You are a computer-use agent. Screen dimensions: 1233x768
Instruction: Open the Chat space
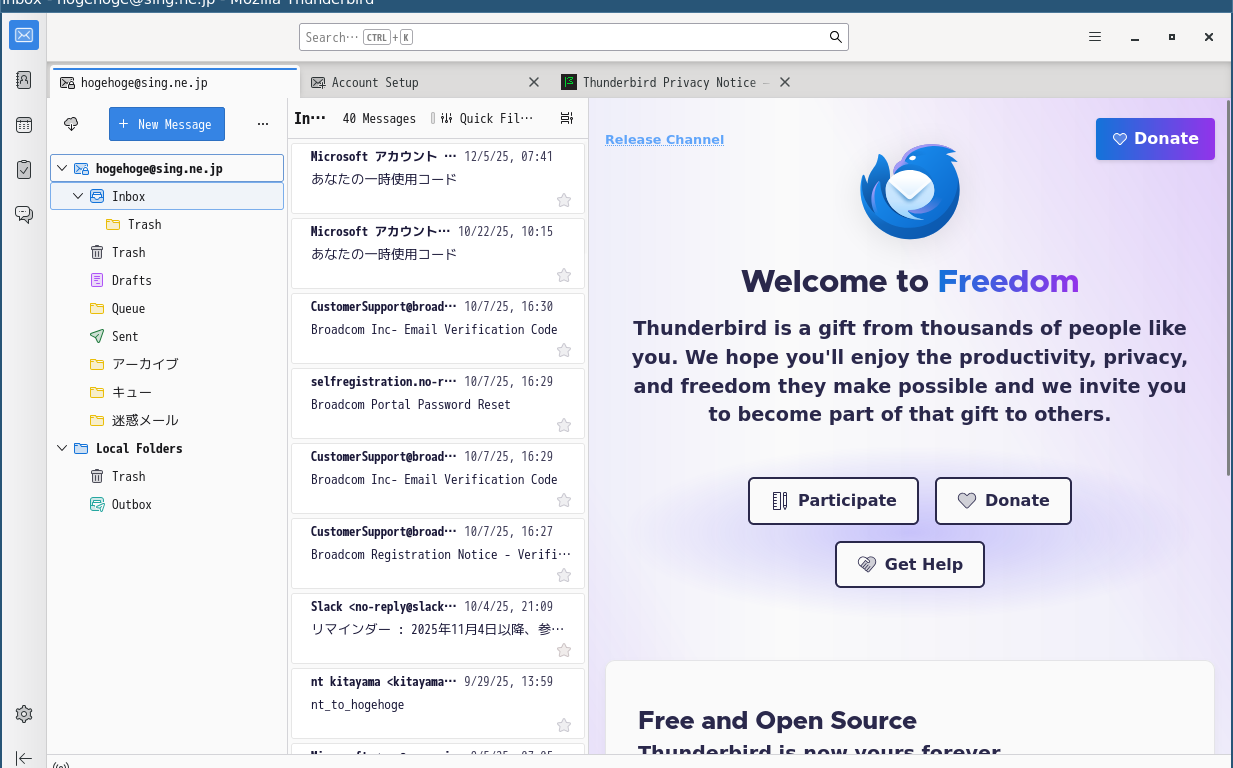pos(23,214)
